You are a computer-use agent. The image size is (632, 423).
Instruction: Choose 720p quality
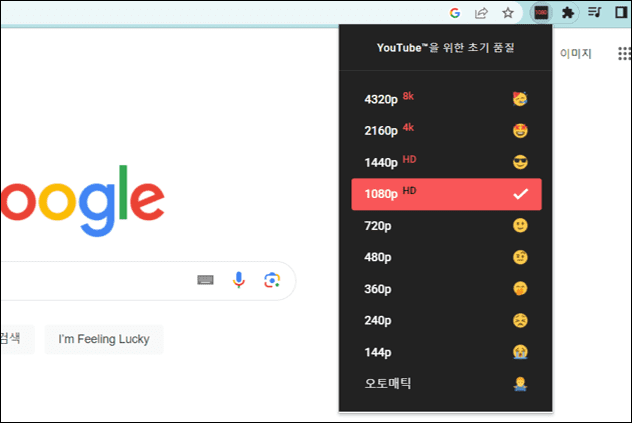[x=446, y=225]
